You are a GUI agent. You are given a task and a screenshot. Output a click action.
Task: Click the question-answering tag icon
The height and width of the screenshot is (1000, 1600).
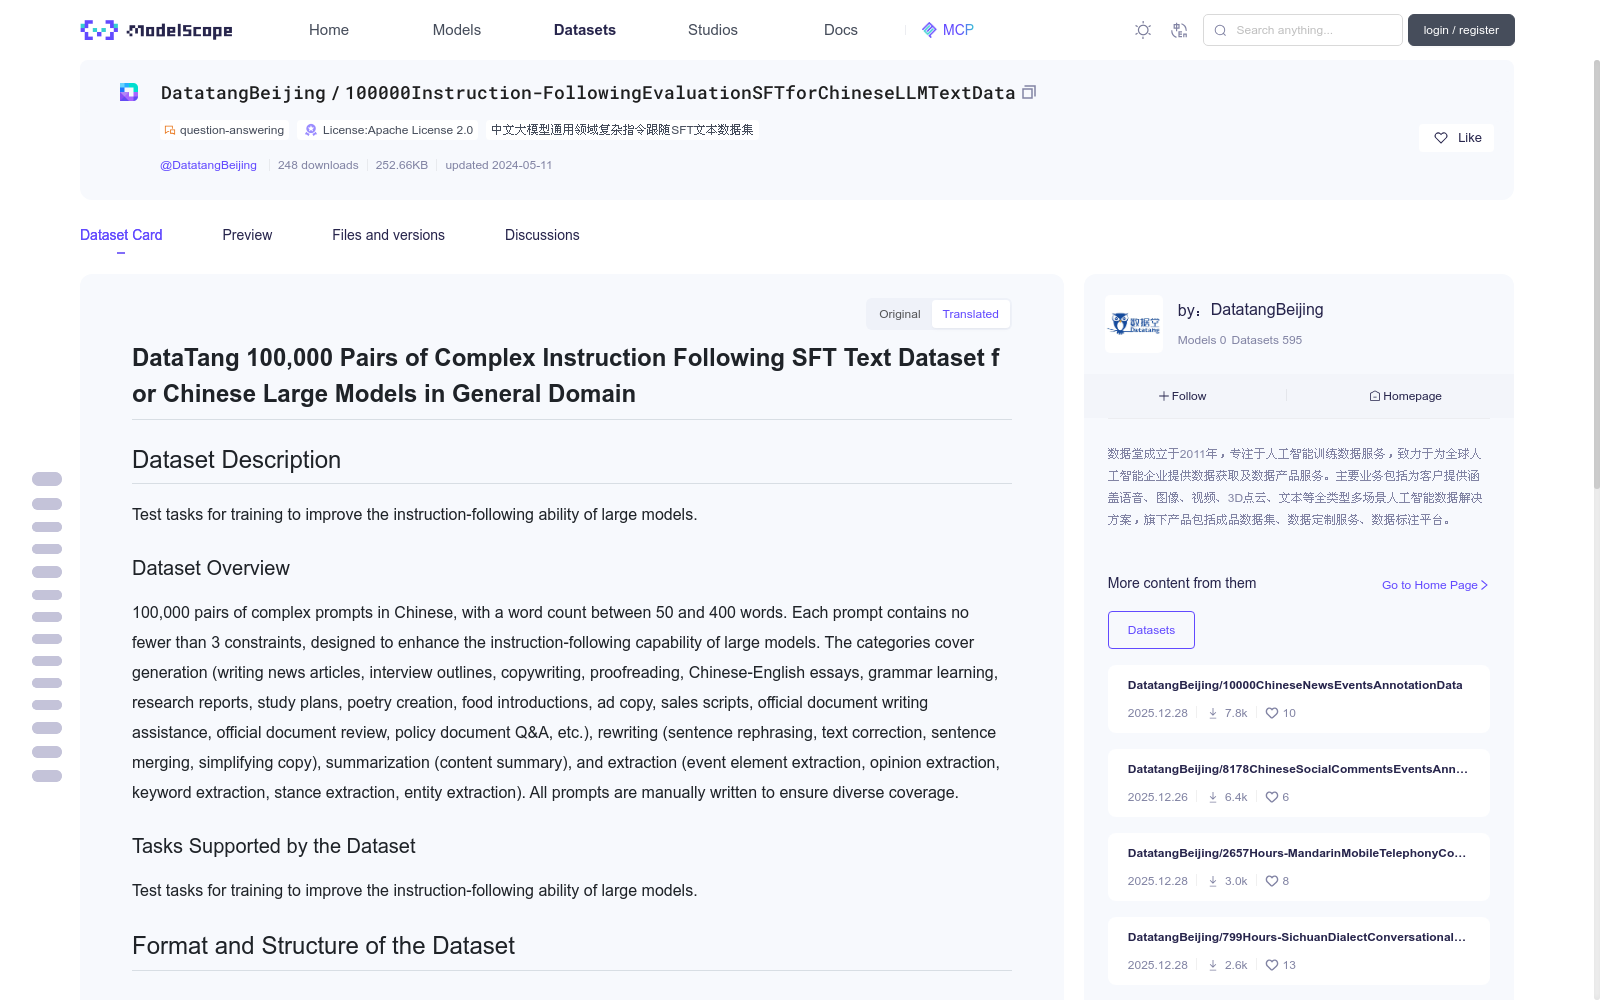point(170,130)
